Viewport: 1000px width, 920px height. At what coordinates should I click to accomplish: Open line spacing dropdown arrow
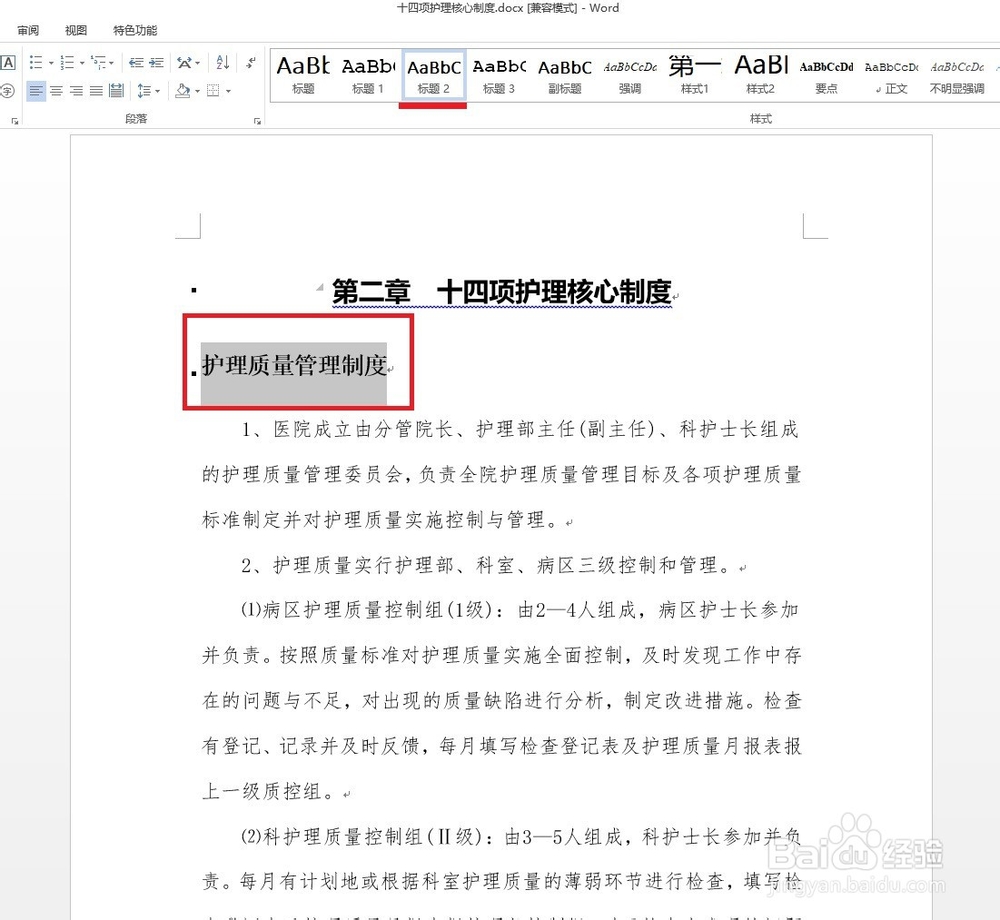[157, 91]
